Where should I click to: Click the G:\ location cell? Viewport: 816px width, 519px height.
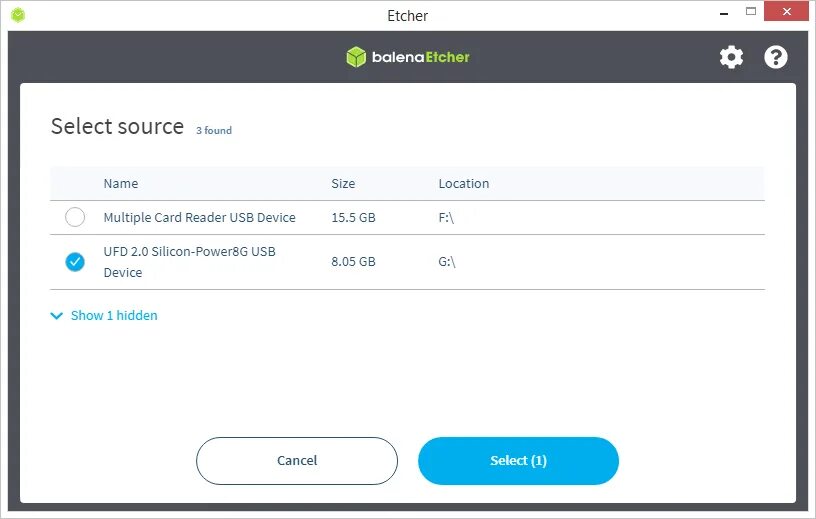coord(447,262)
